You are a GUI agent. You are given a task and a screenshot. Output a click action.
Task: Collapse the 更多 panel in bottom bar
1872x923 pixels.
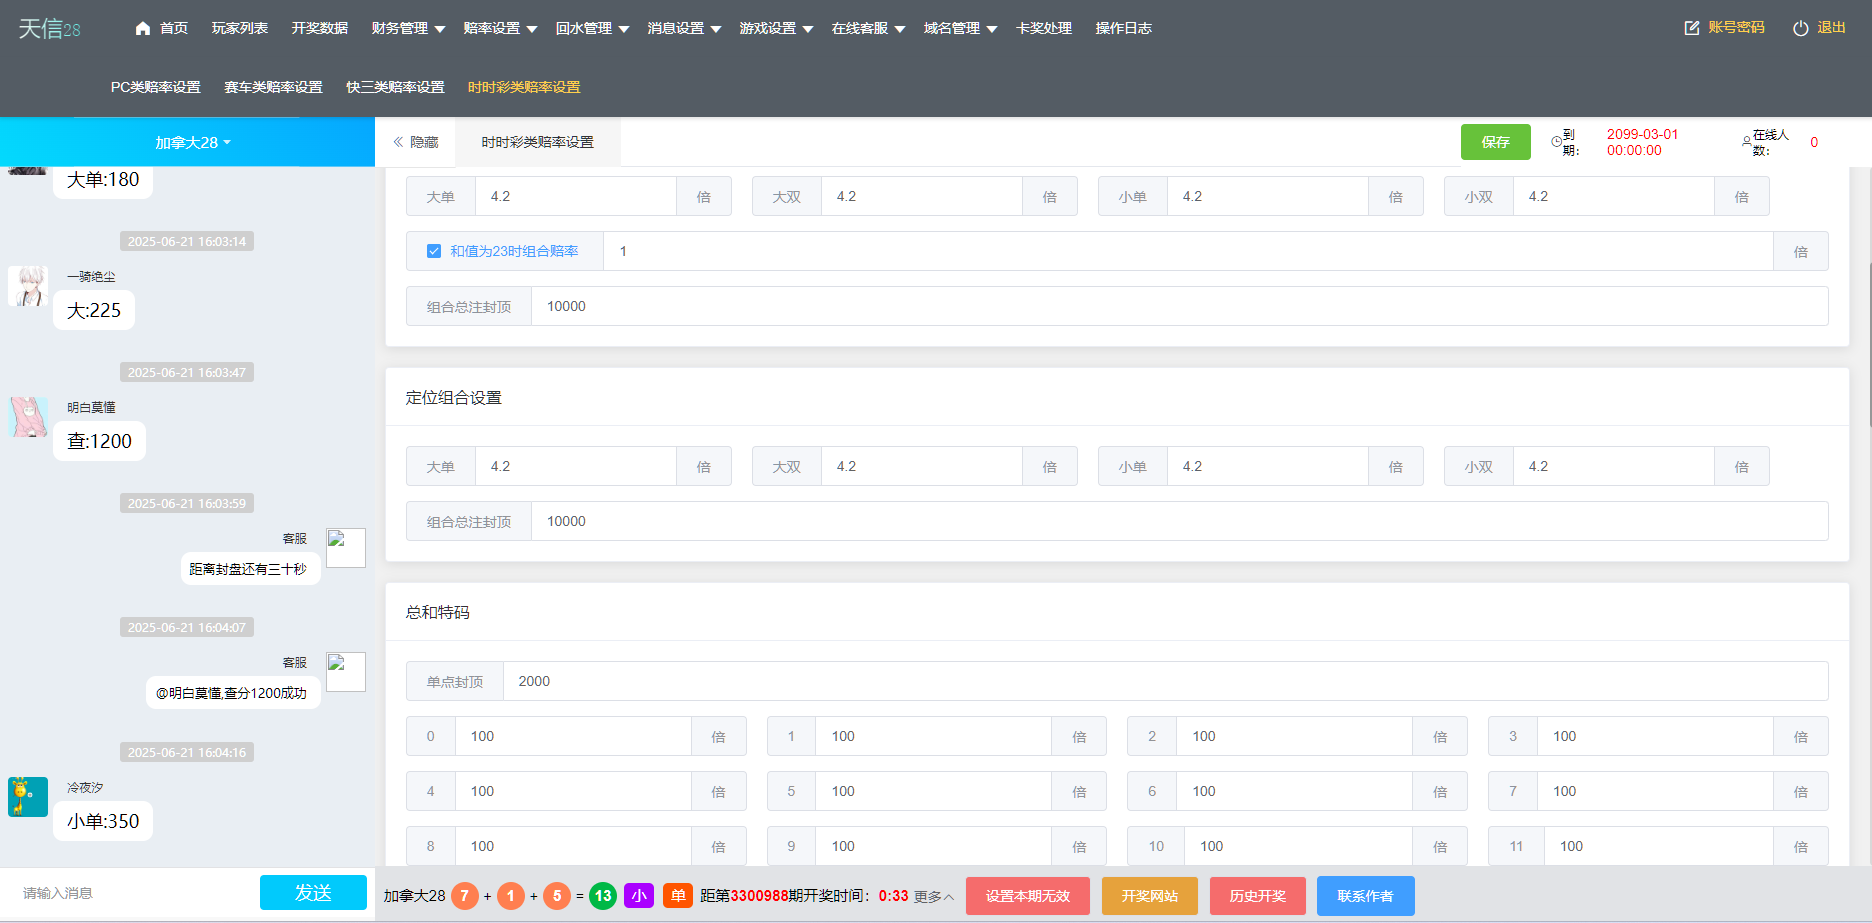tap(932, 897)
